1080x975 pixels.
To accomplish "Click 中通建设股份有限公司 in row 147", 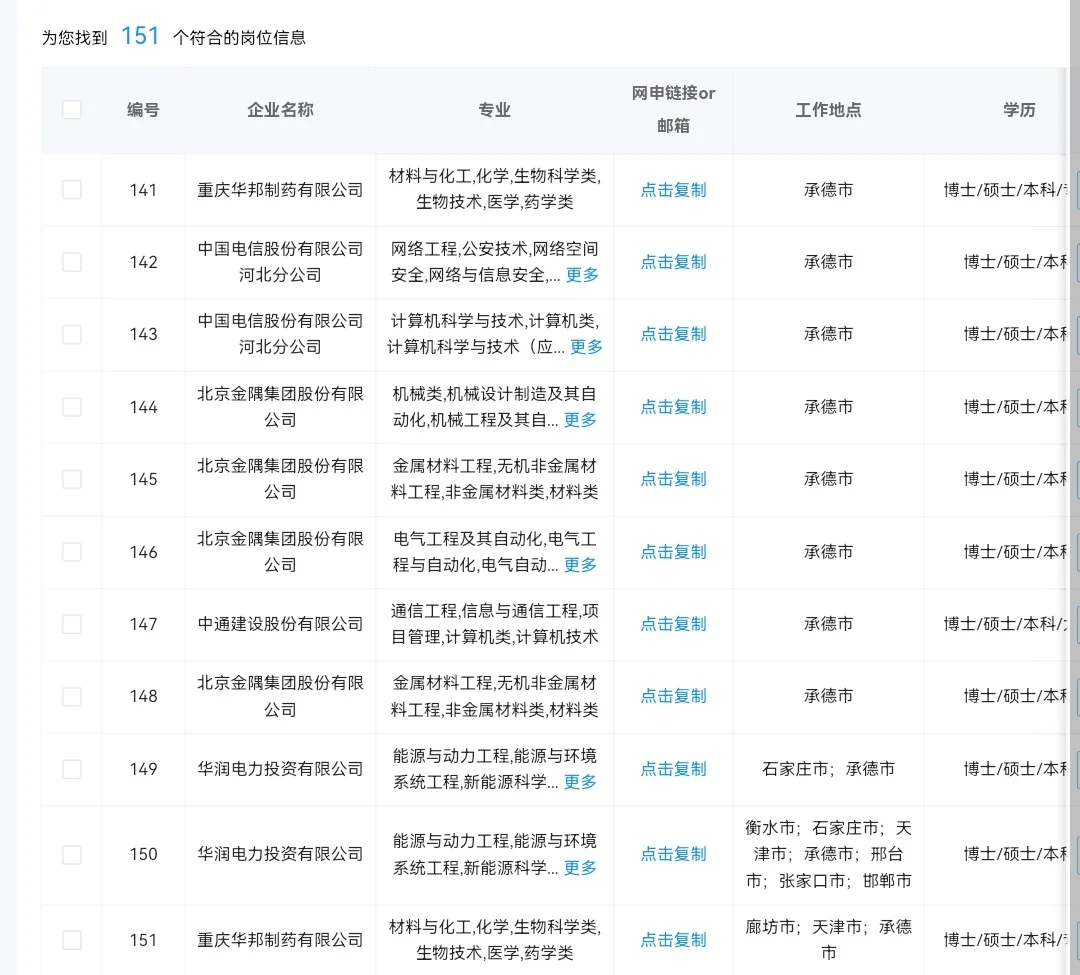I will coord(280,624).
